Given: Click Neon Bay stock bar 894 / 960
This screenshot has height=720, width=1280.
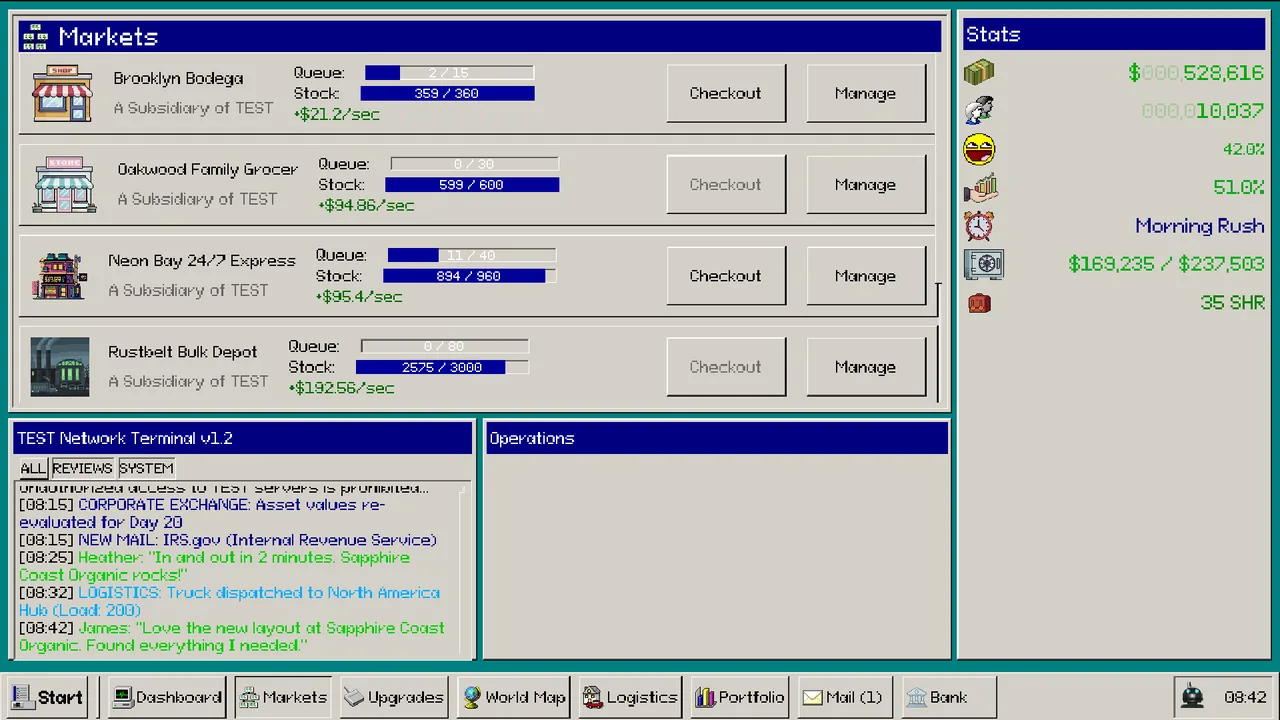Looking at the screenshot, I should (470, 276).
